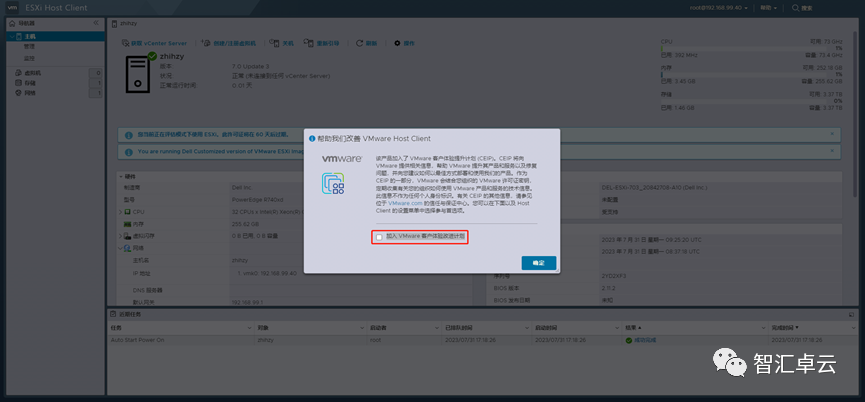The image size is (865, 402).
Task: Open the 对象 column dropdown in recent tasks
Action: tap(362, 328)
